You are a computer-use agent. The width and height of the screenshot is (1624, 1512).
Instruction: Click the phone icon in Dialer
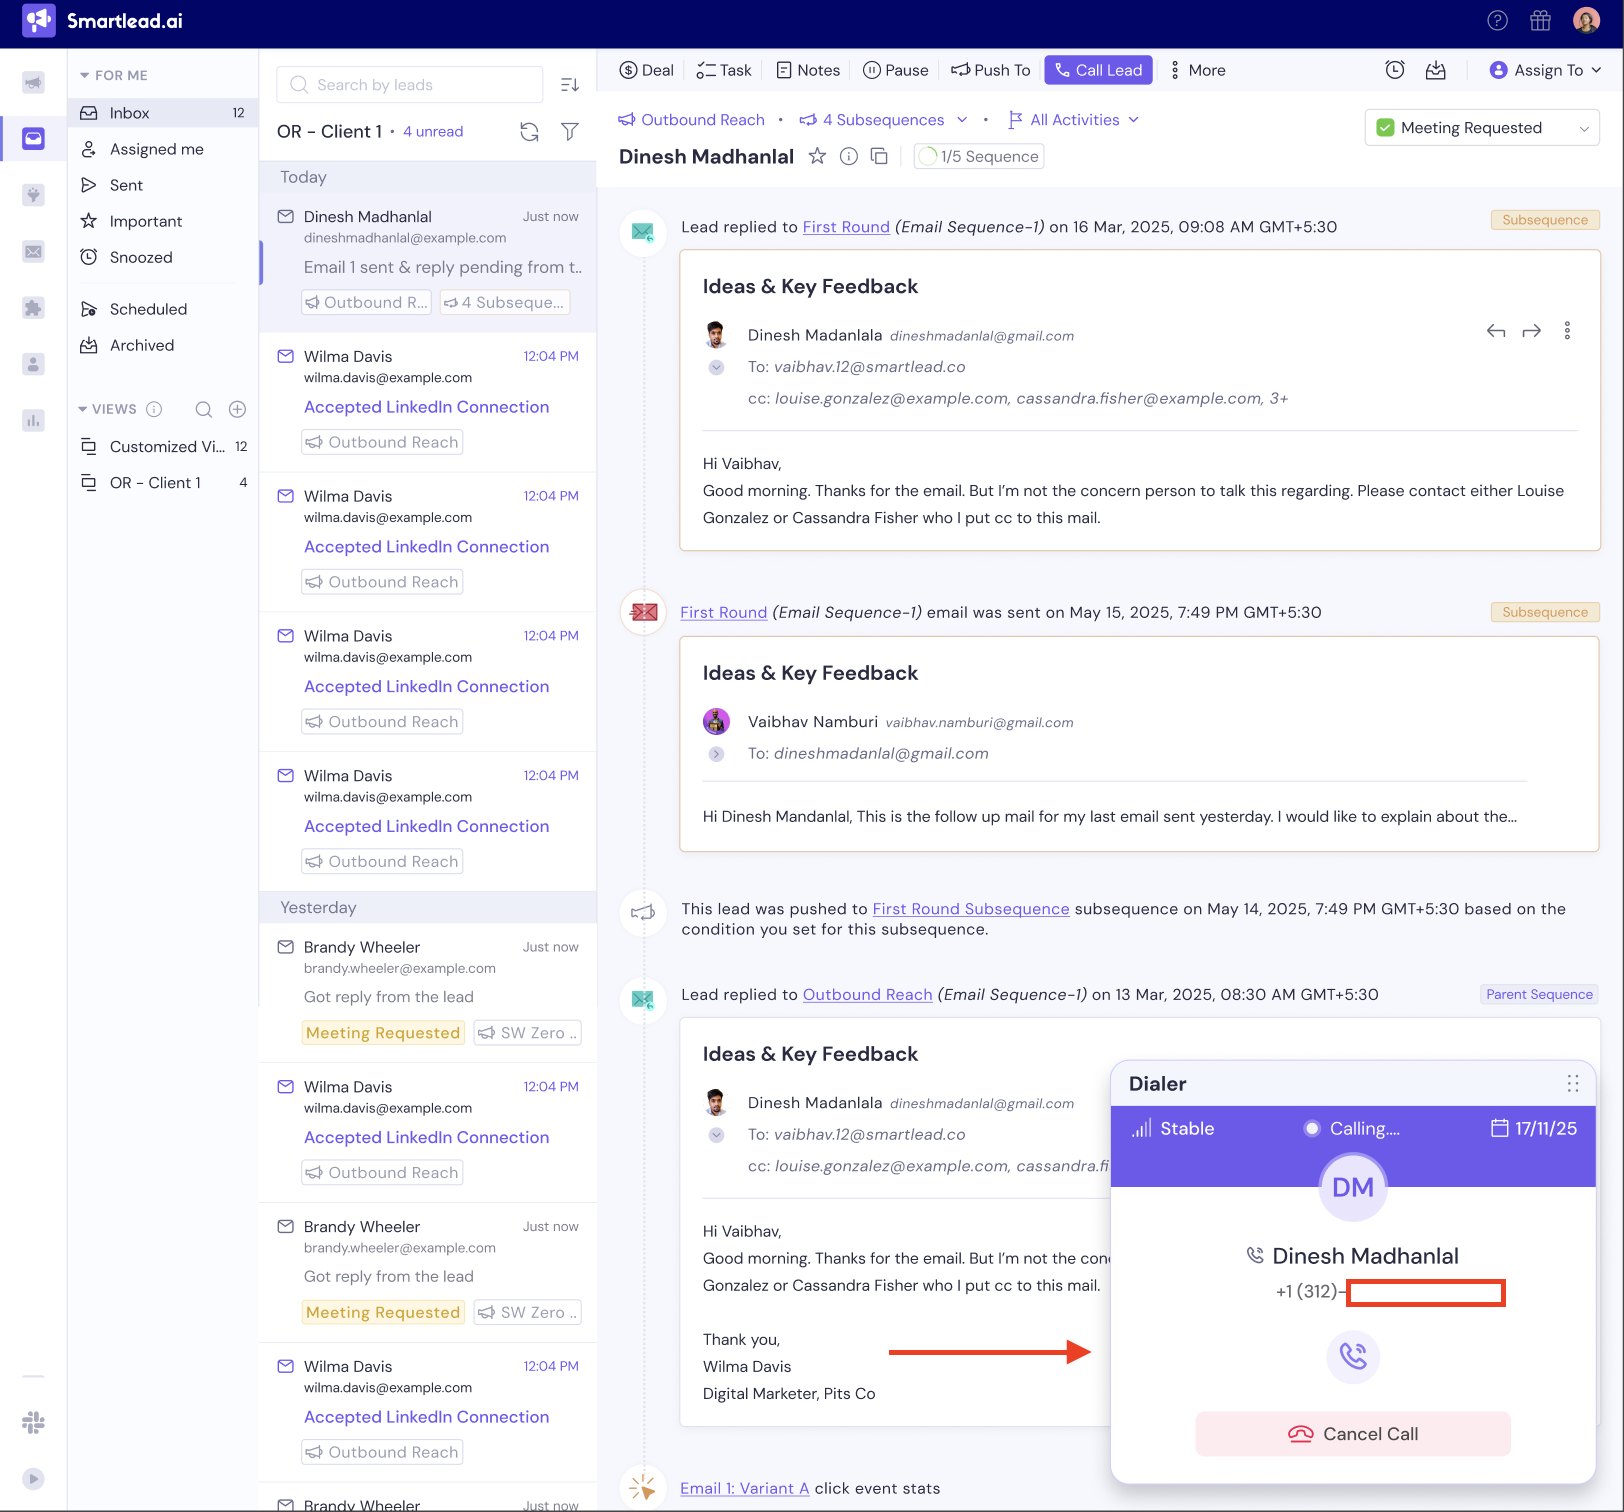1353,1356
